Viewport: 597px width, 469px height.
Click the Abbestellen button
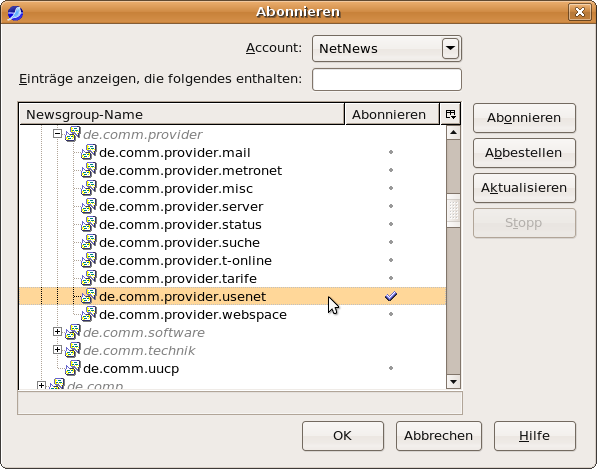(x=524, y=153)
